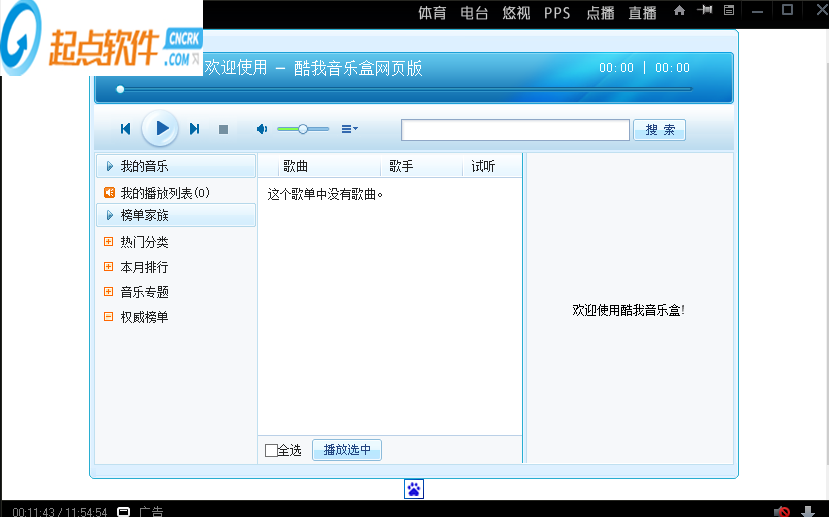Viewport: 829px width, 517px height.
Task: Expand the 我的音乐 section
Action: 176,166
